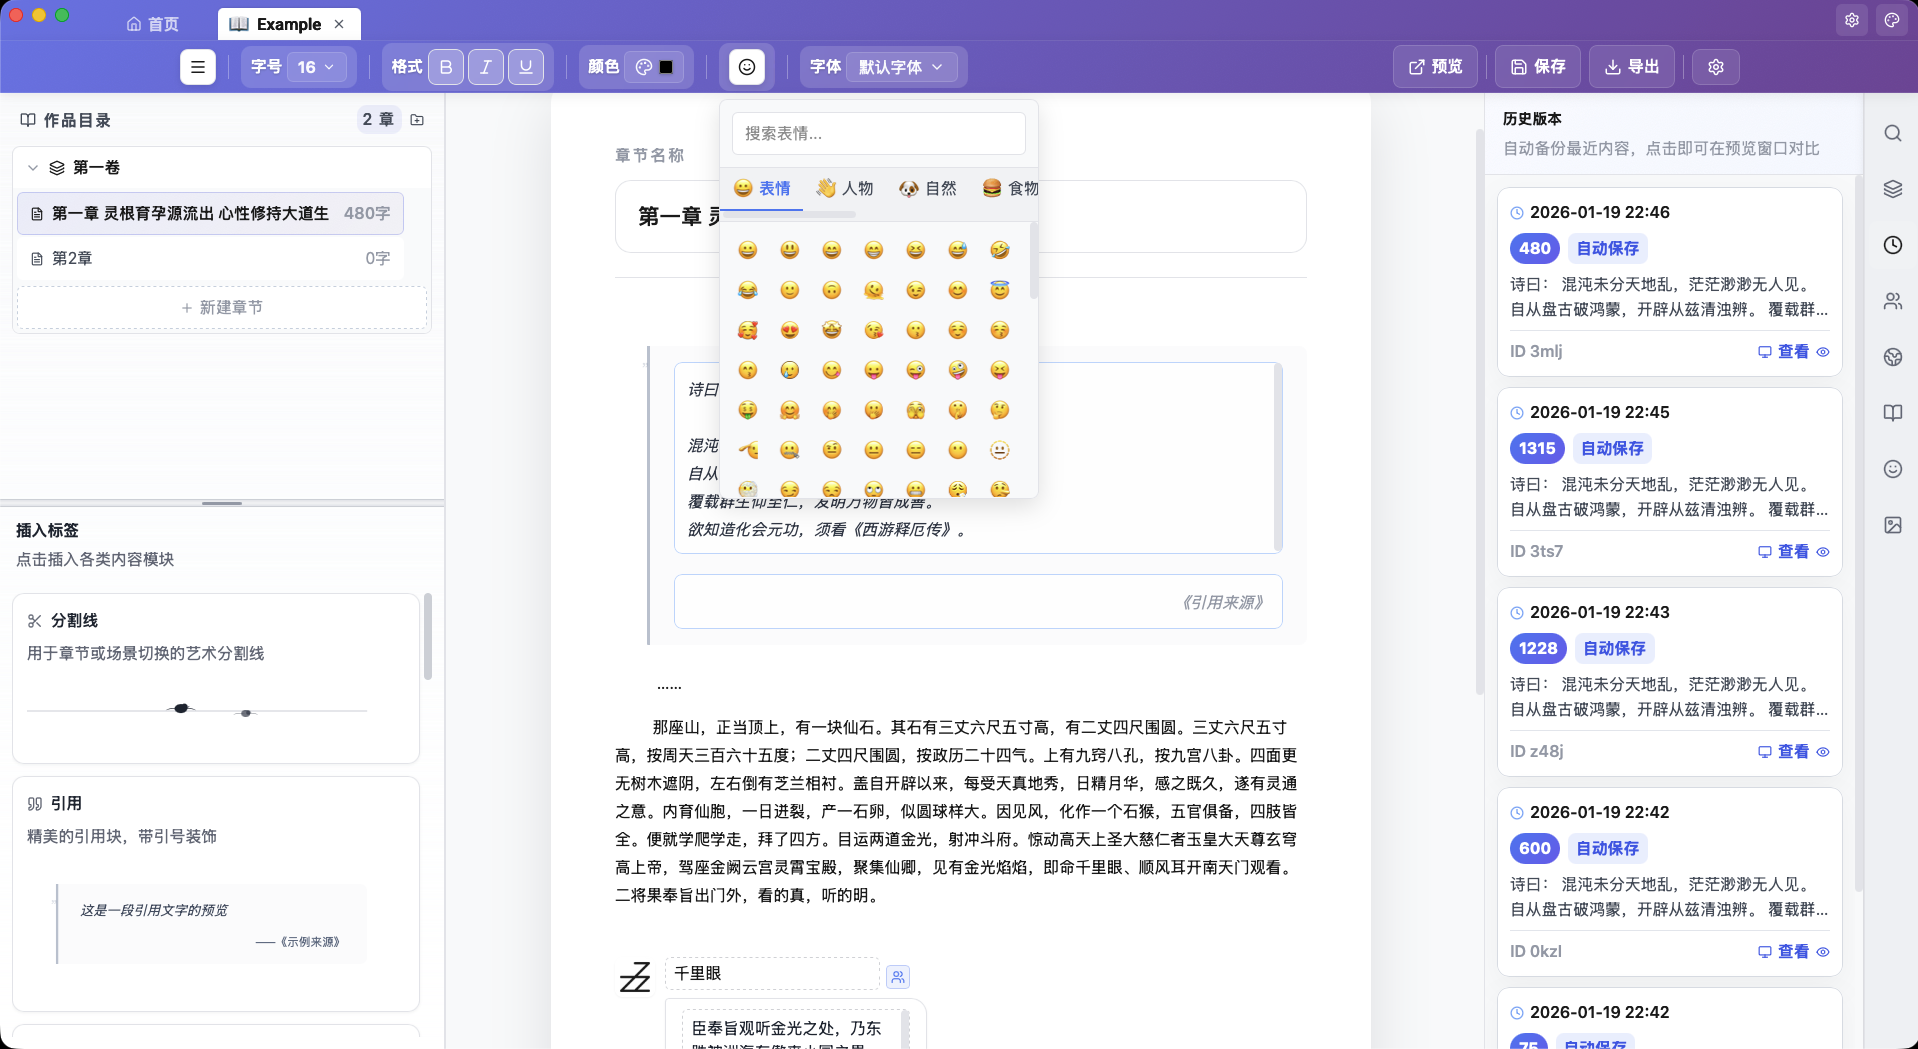The width and height of the screenshot is (1918, 1049).
Task: Open editor settings gear in toolbar
Action: coord(1716,67)
